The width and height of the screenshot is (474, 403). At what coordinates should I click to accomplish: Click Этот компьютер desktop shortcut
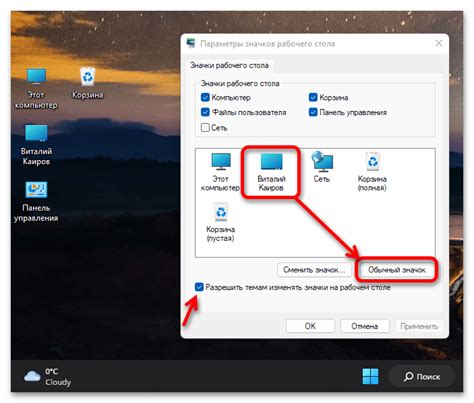36,89
